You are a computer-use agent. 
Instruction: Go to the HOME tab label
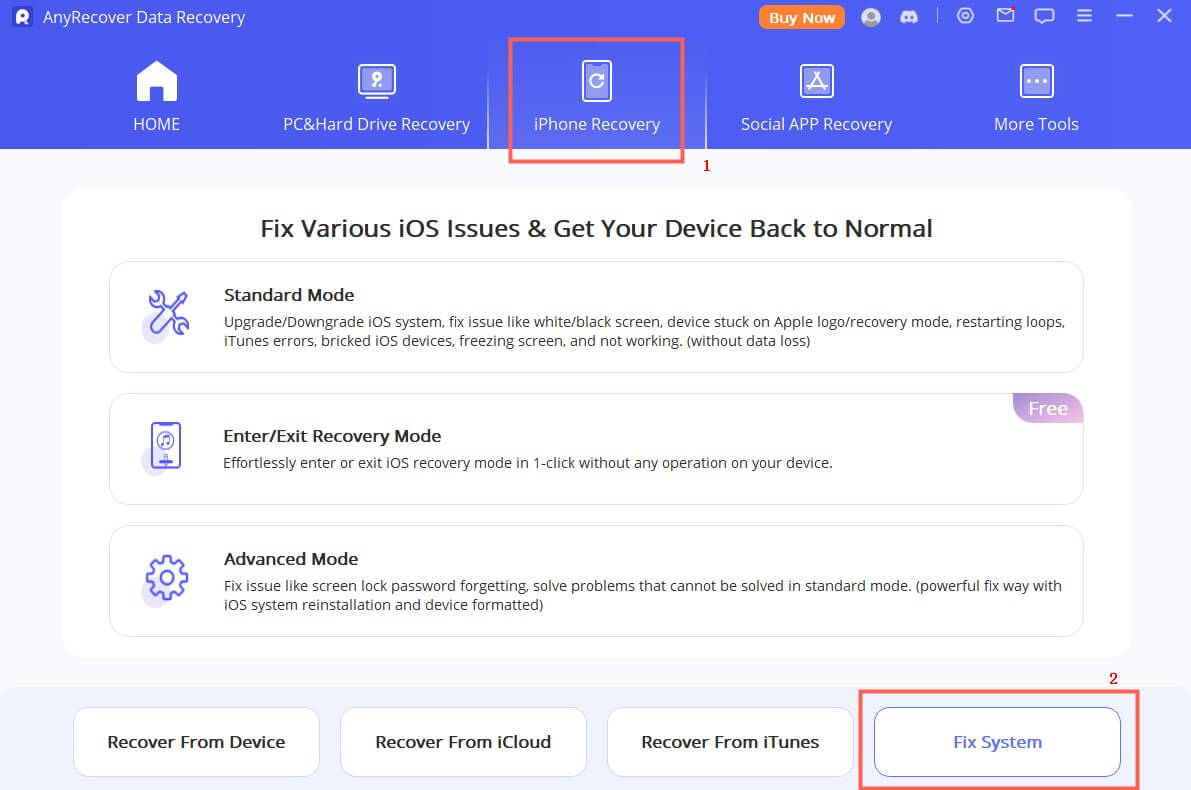point(156,124)
